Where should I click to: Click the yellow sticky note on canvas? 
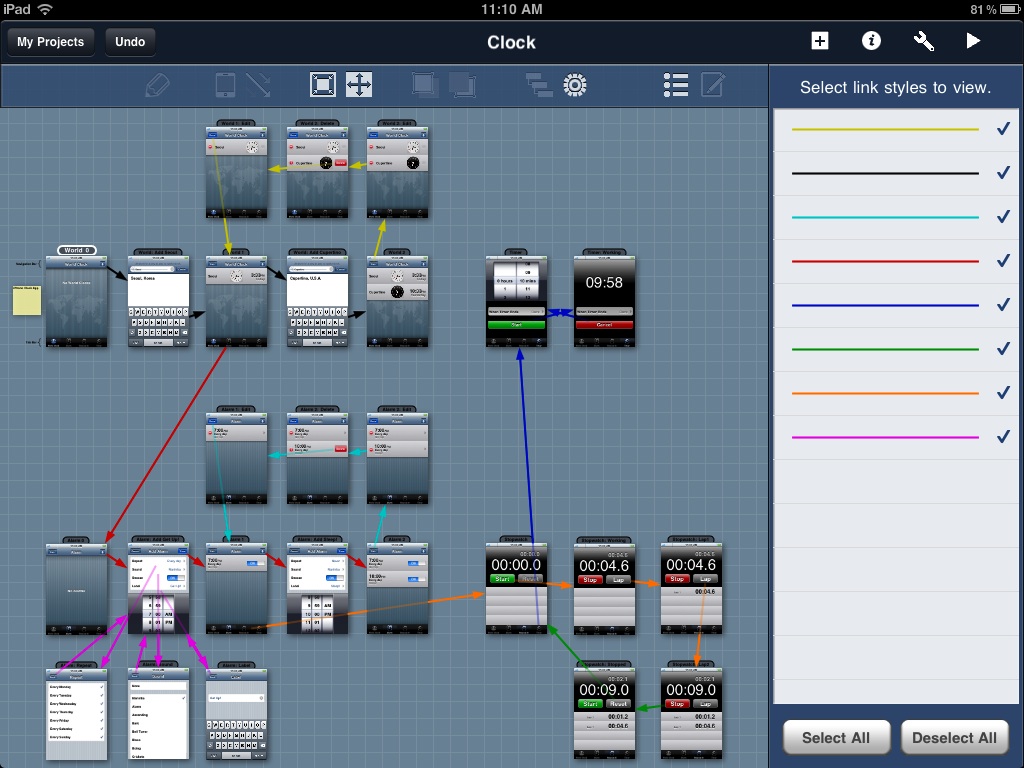point(27,300)
